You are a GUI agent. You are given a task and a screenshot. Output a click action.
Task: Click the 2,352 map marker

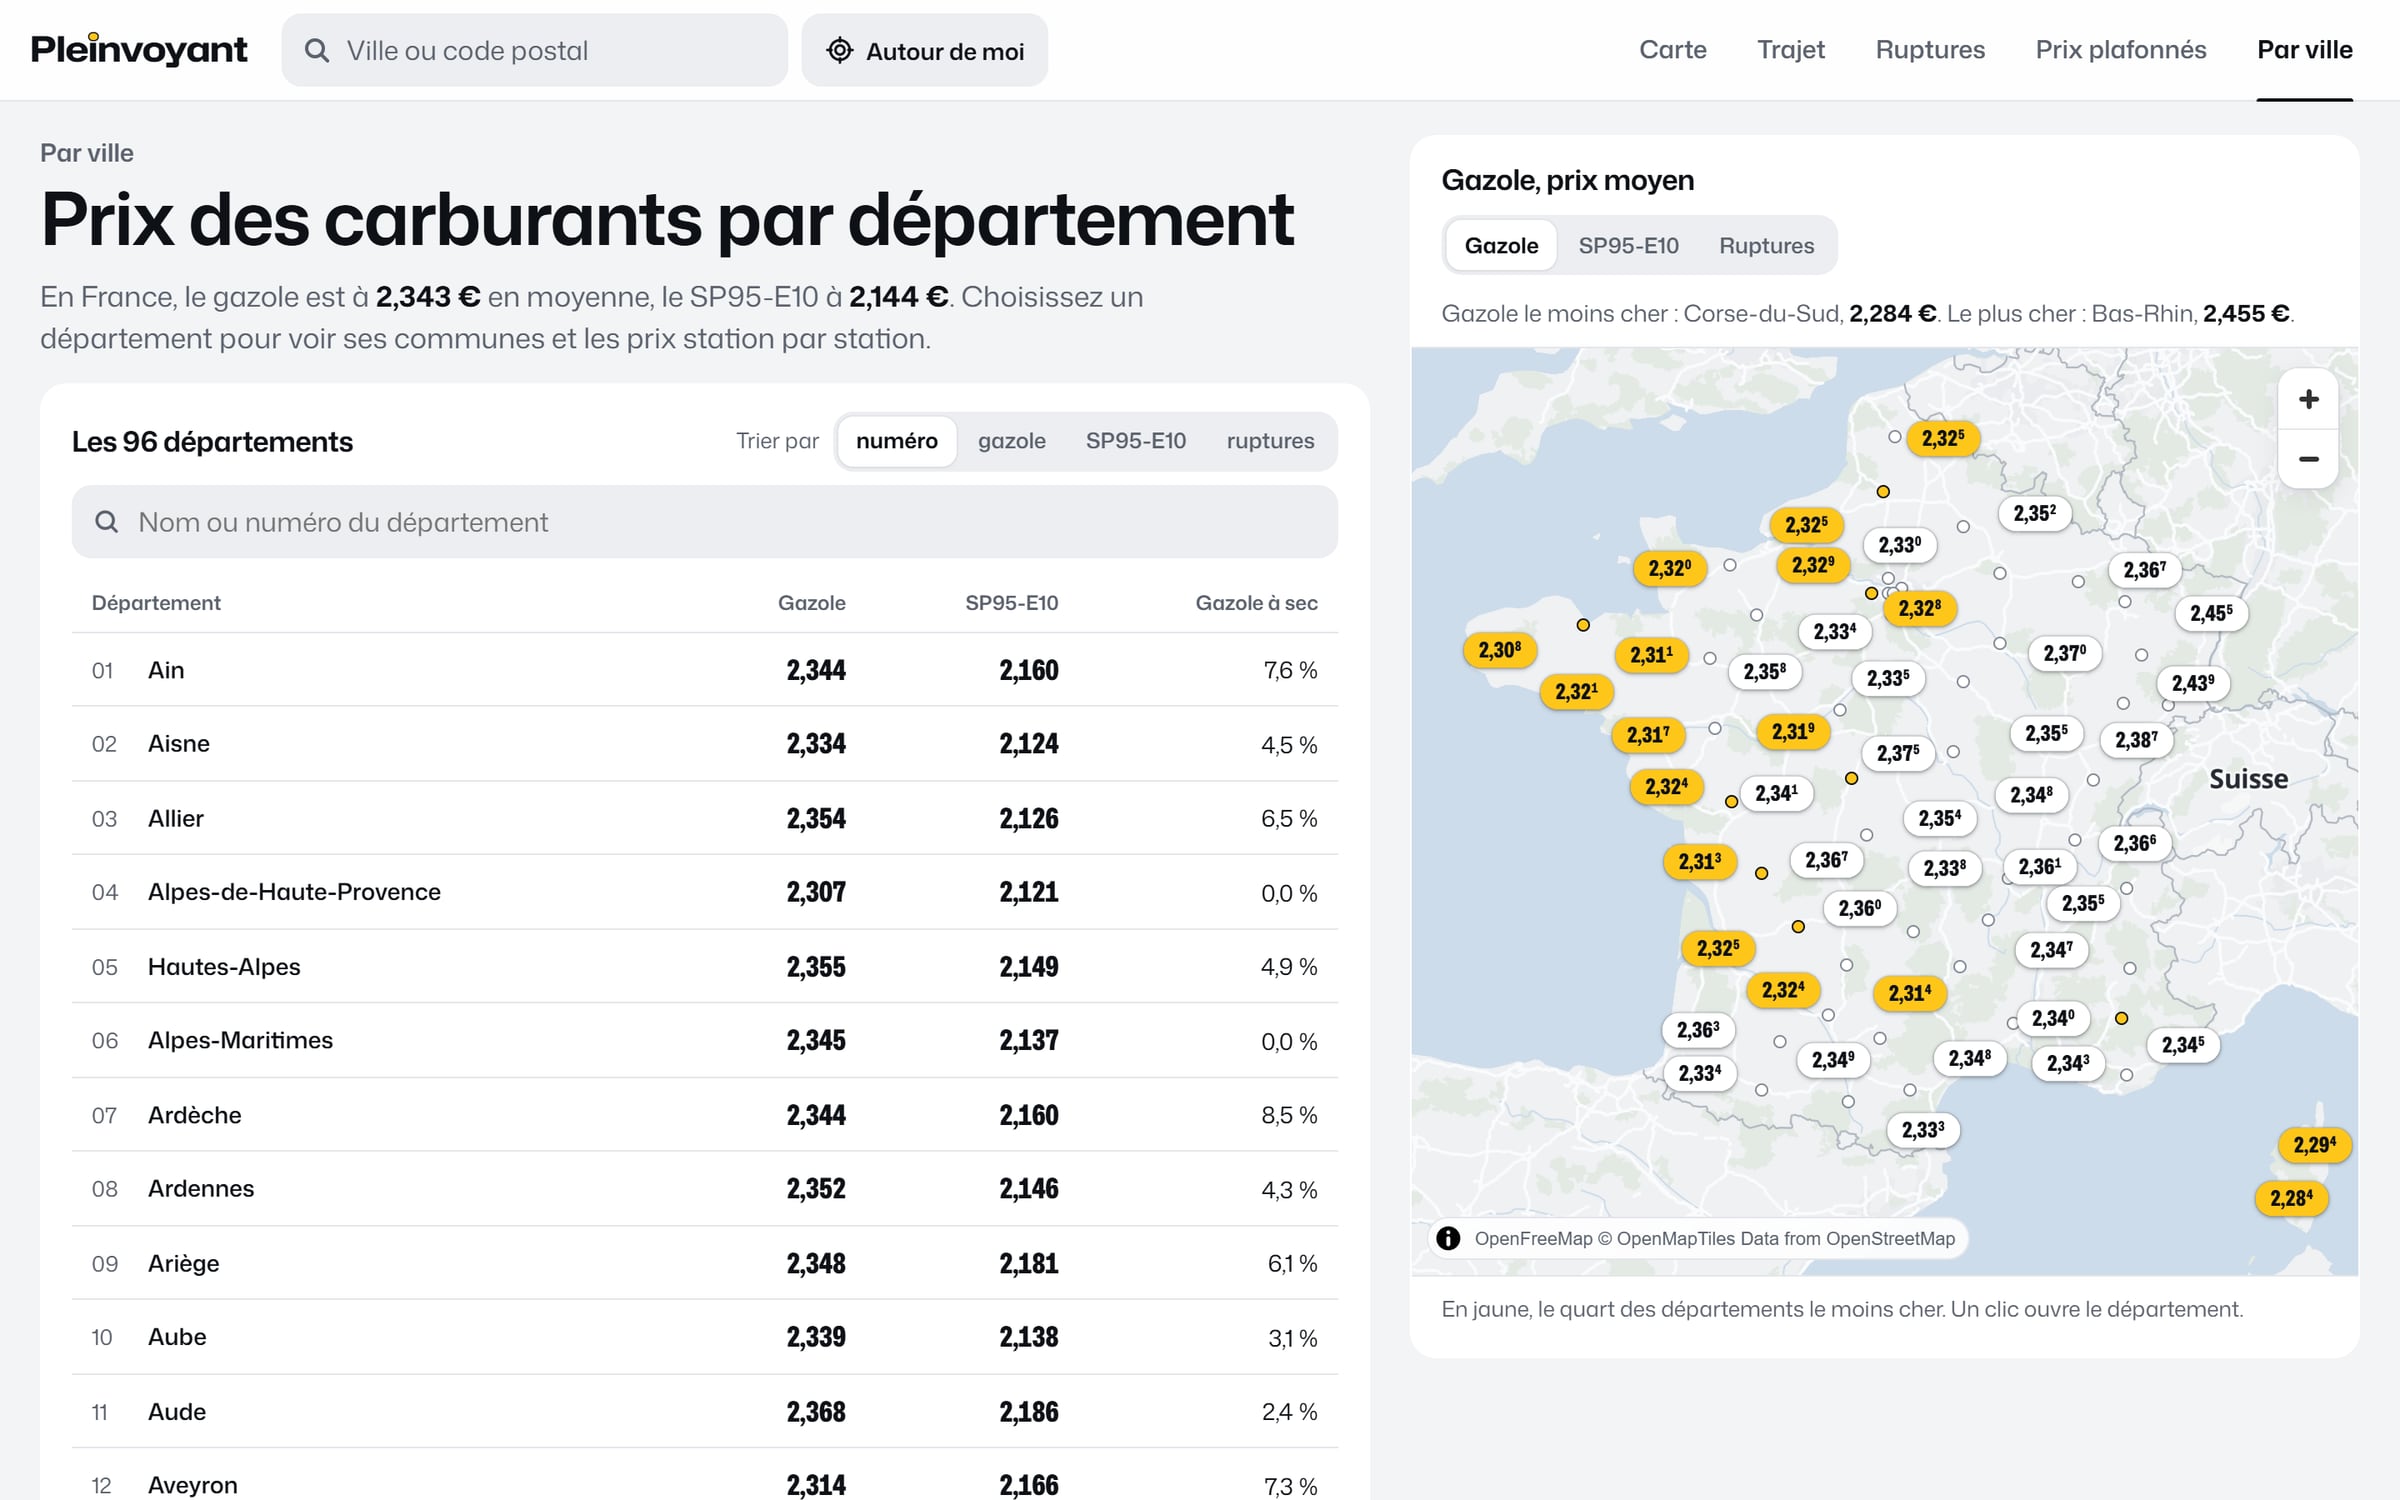pos(2035,513)
